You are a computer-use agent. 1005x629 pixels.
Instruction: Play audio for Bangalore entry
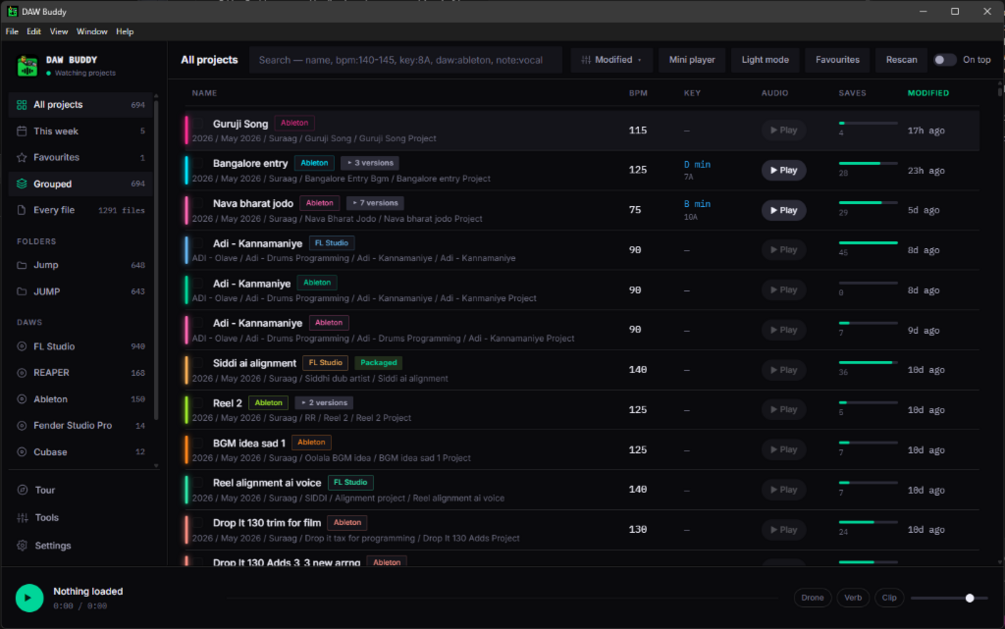tap(783, 170)
